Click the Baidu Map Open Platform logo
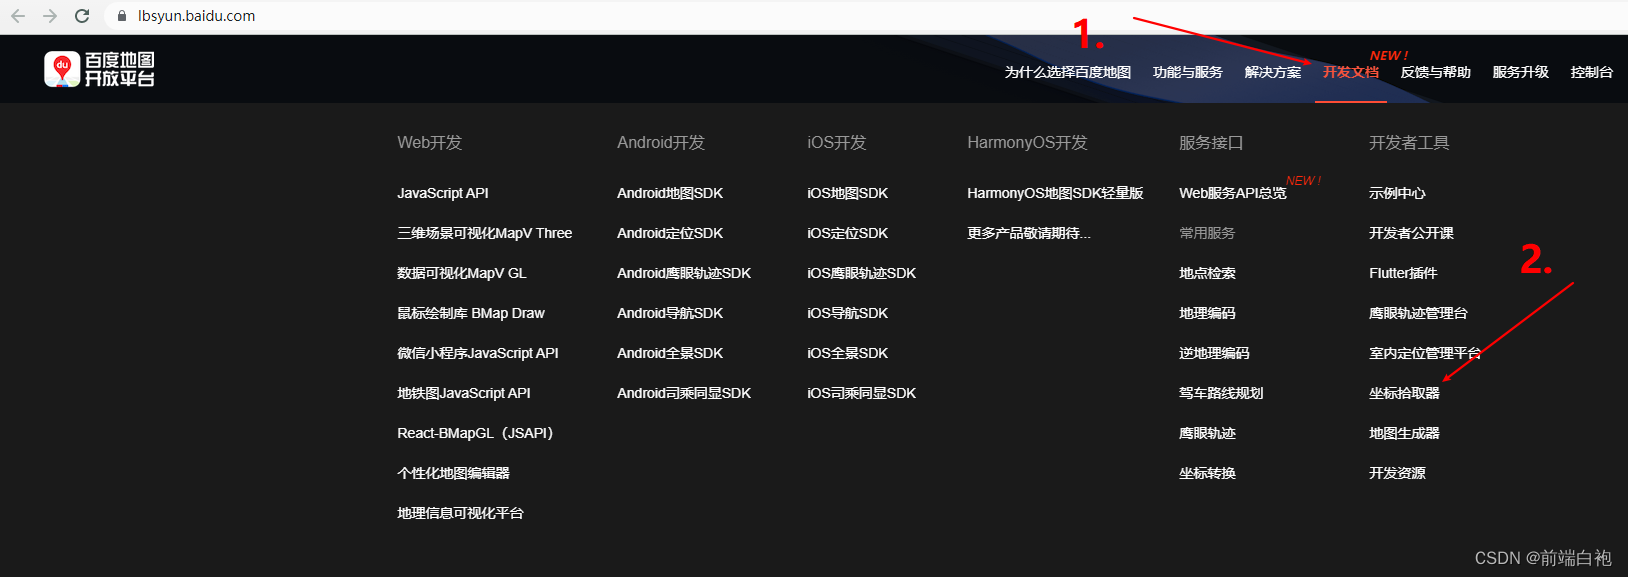This screenshot has width=1628, height=577. [x=100, y=69]
